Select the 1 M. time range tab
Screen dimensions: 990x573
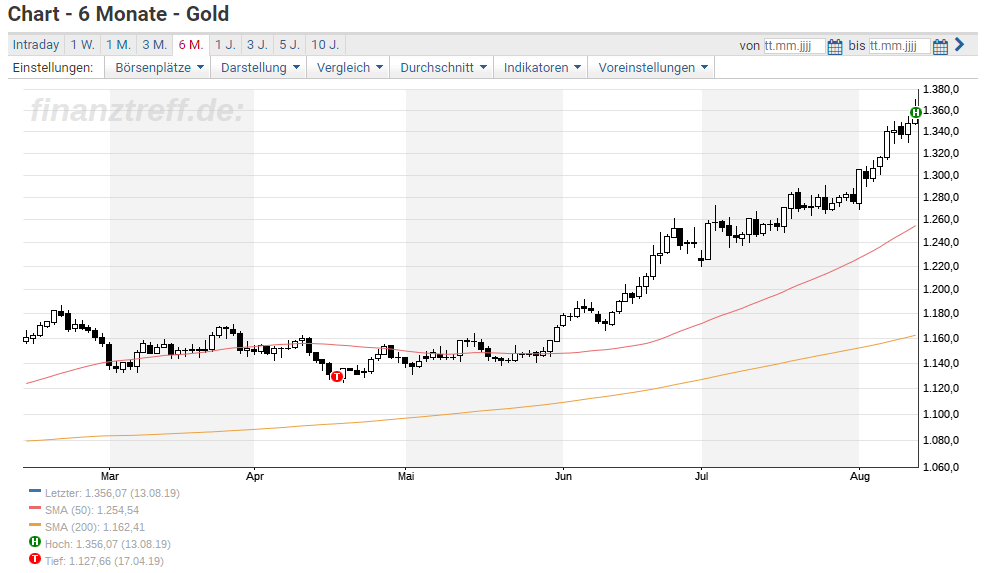(x=118, y=45)
